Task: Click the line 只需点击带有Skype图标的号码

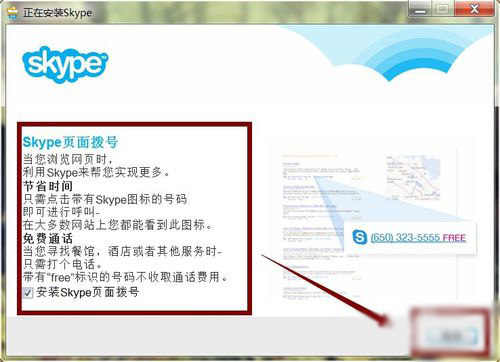Action: click(x=105, y=199)
